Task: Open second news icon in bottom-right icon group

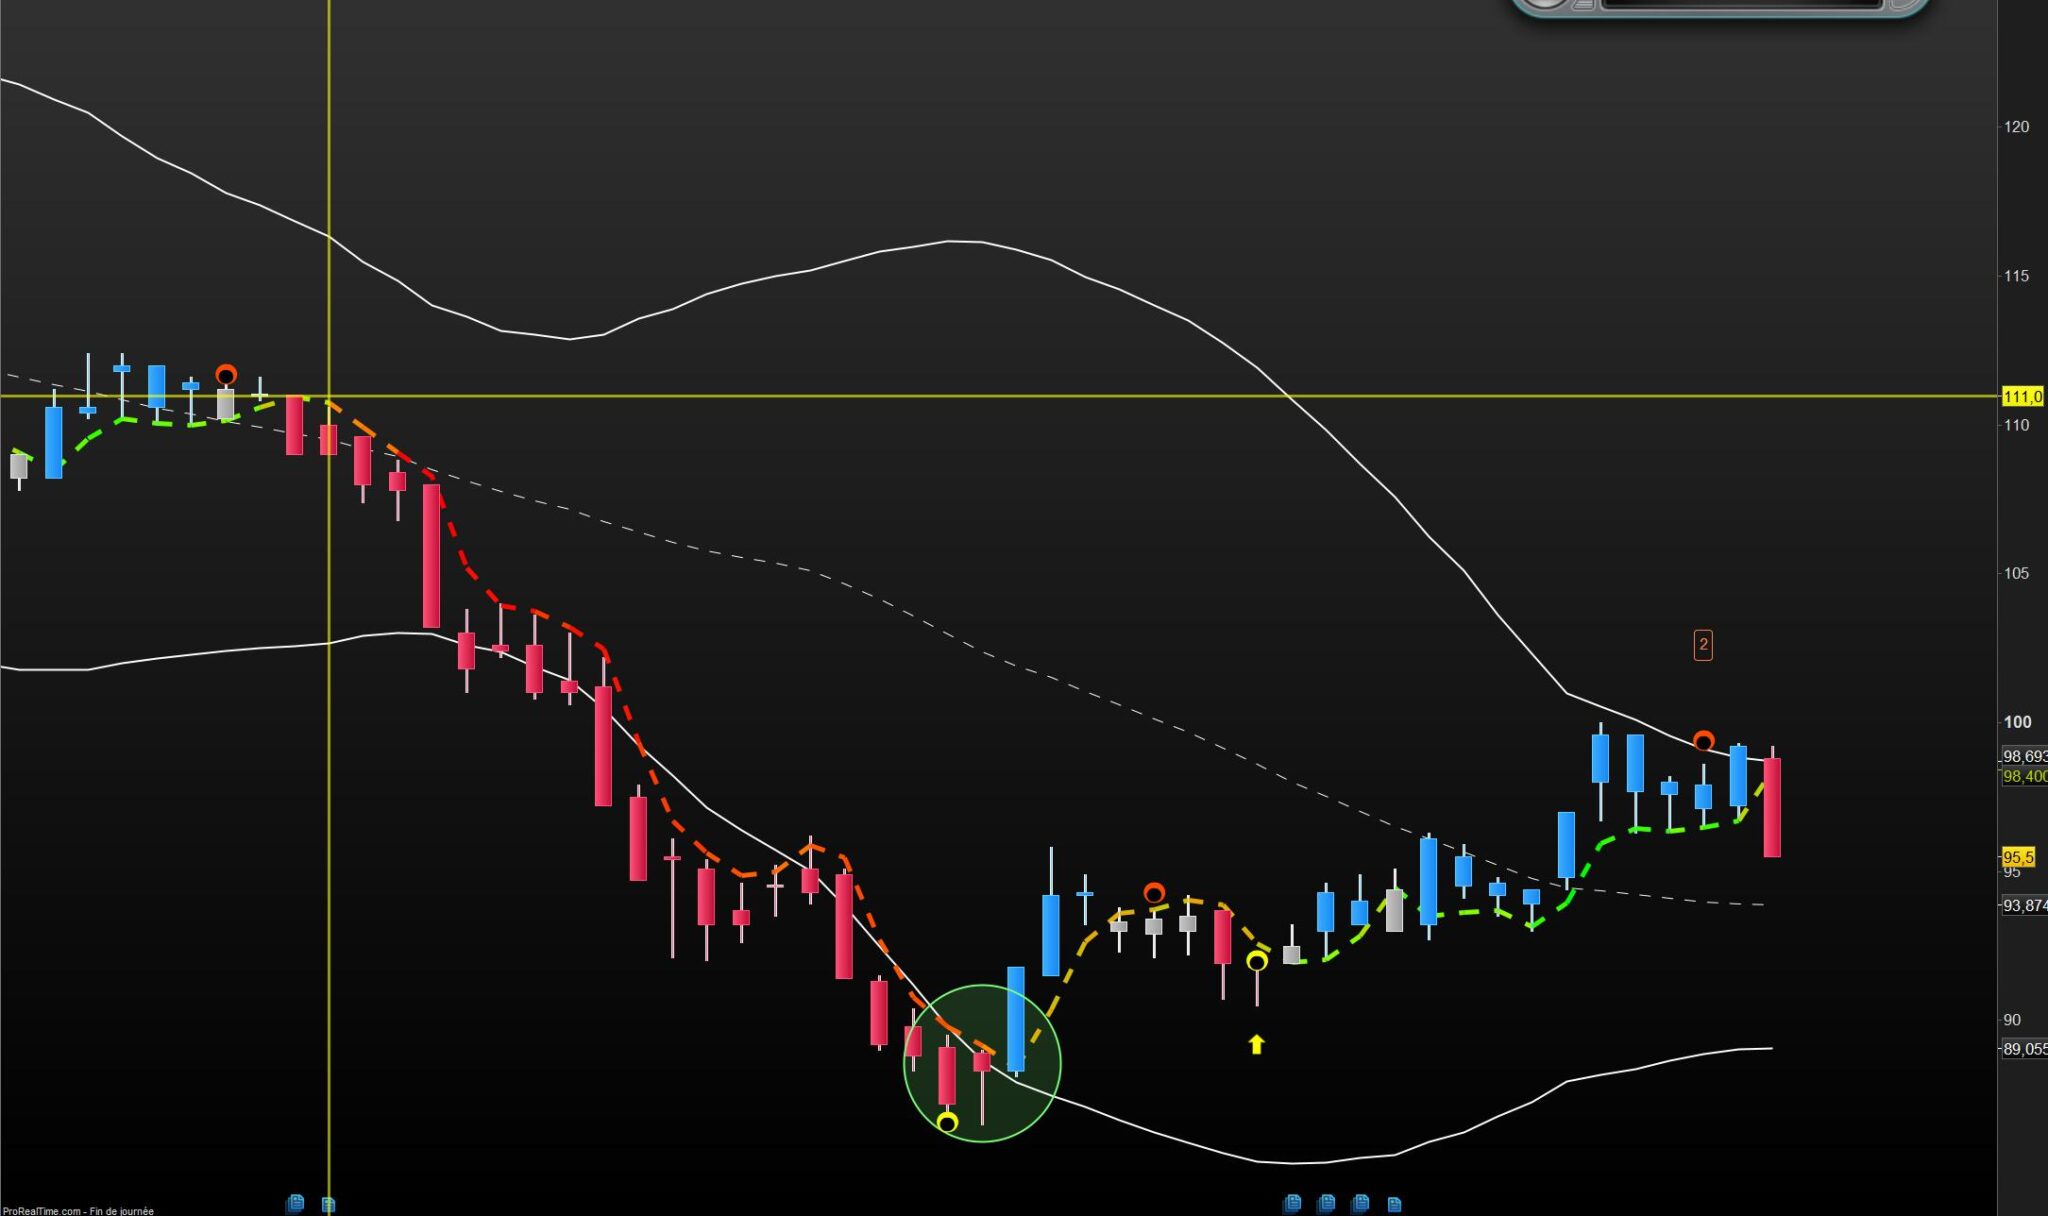Action: point(1326,1203)
